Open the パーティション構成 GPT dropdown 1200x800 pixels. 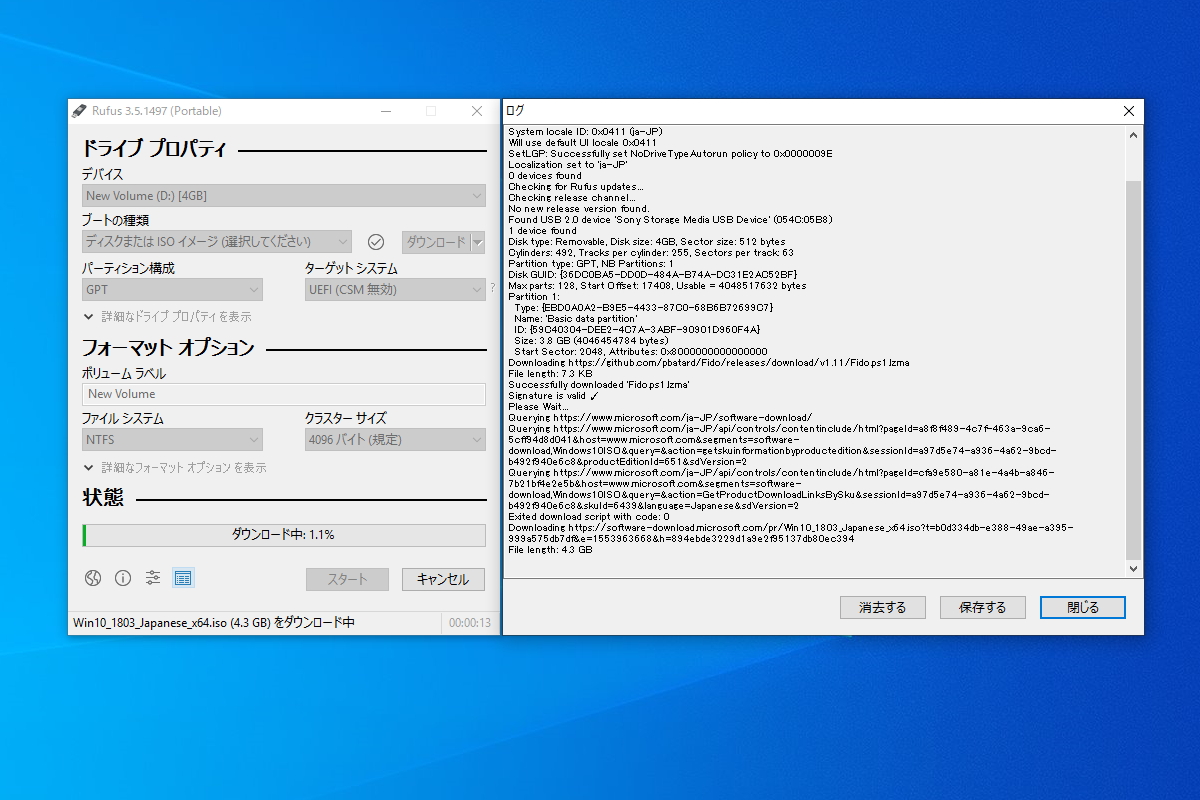[172, 289]
